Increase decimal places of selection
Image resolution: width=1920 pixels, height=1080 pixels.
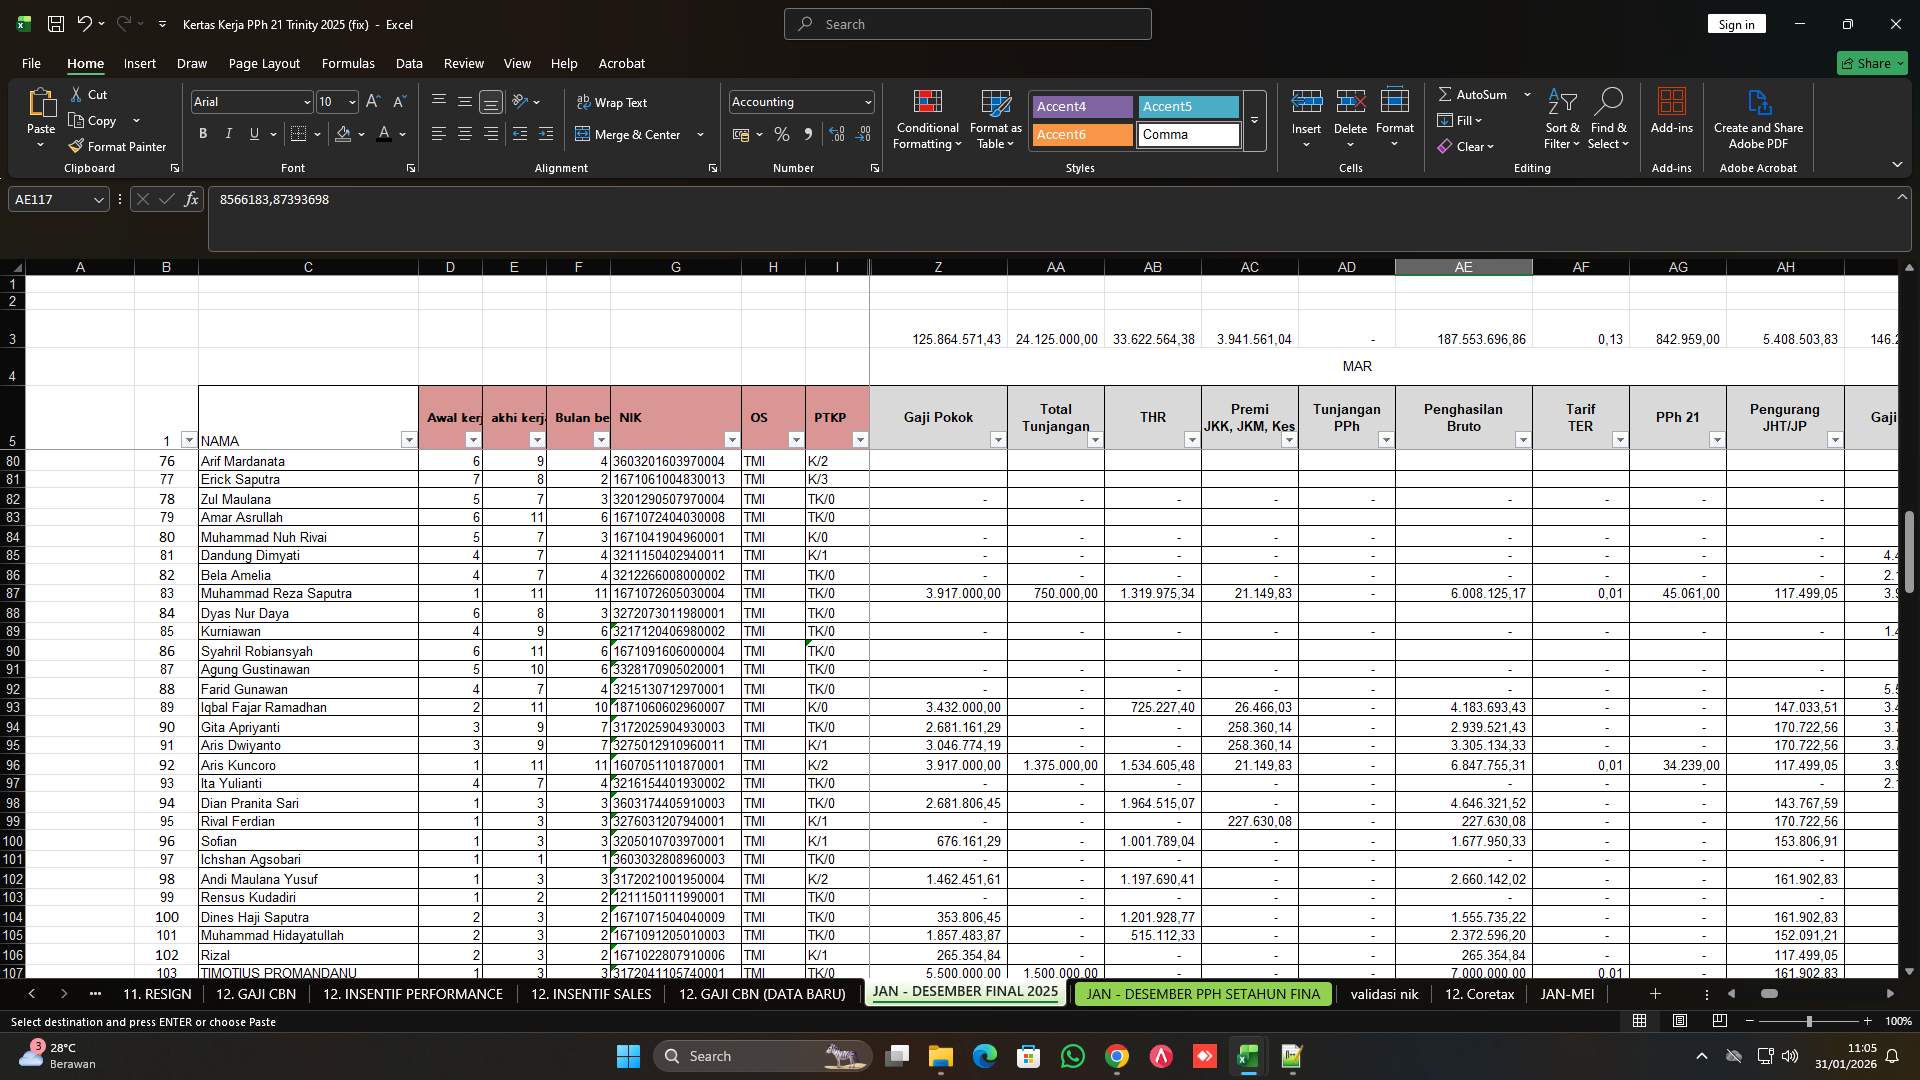coord(837,134)
